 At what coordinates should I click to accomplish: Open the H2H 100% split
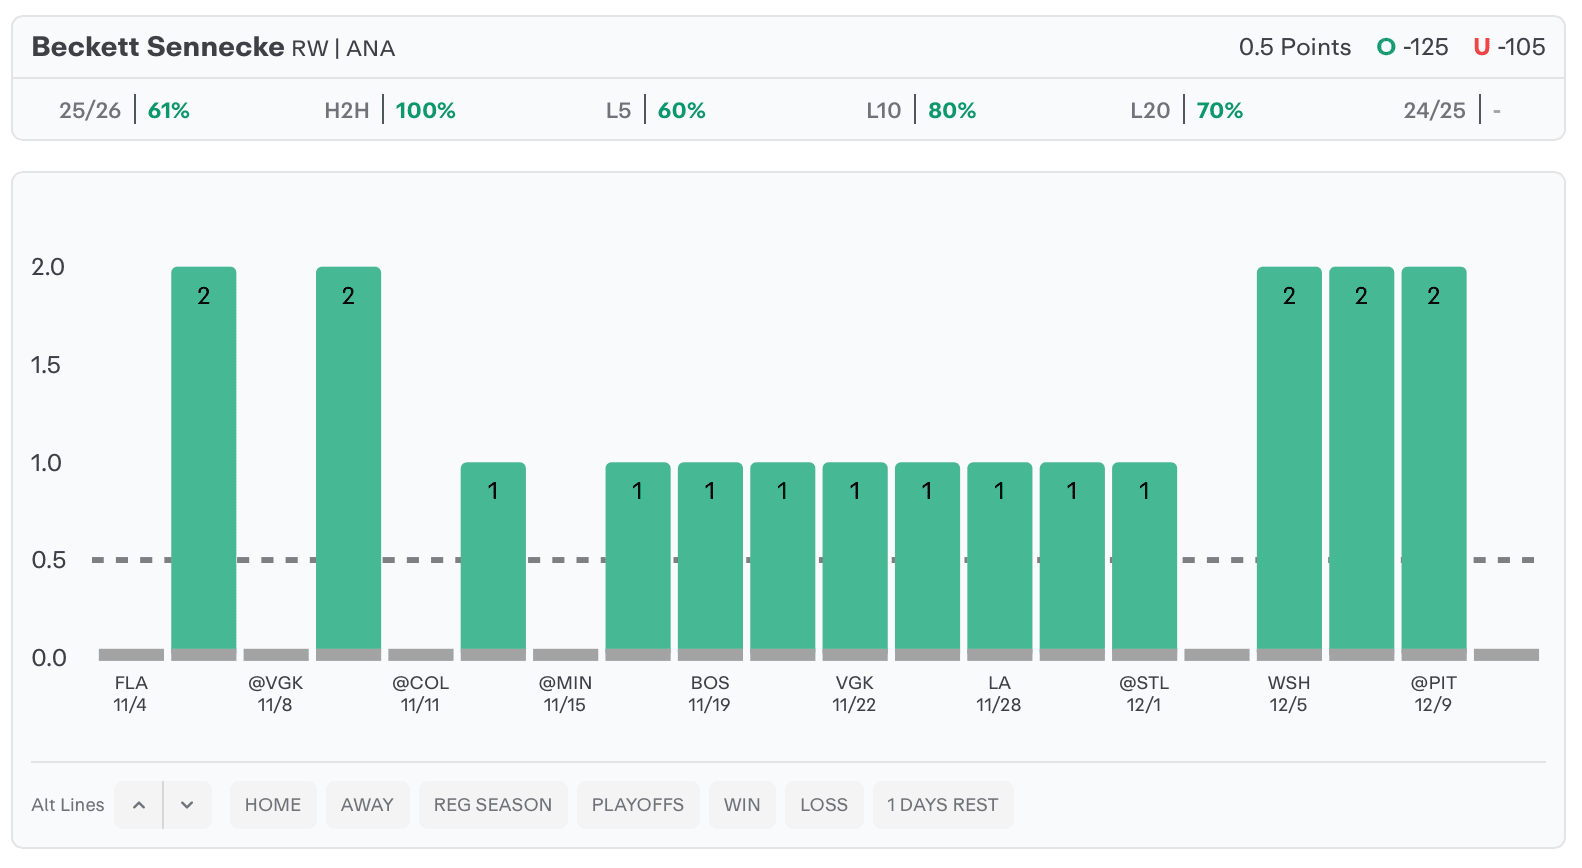click(389, 110)
